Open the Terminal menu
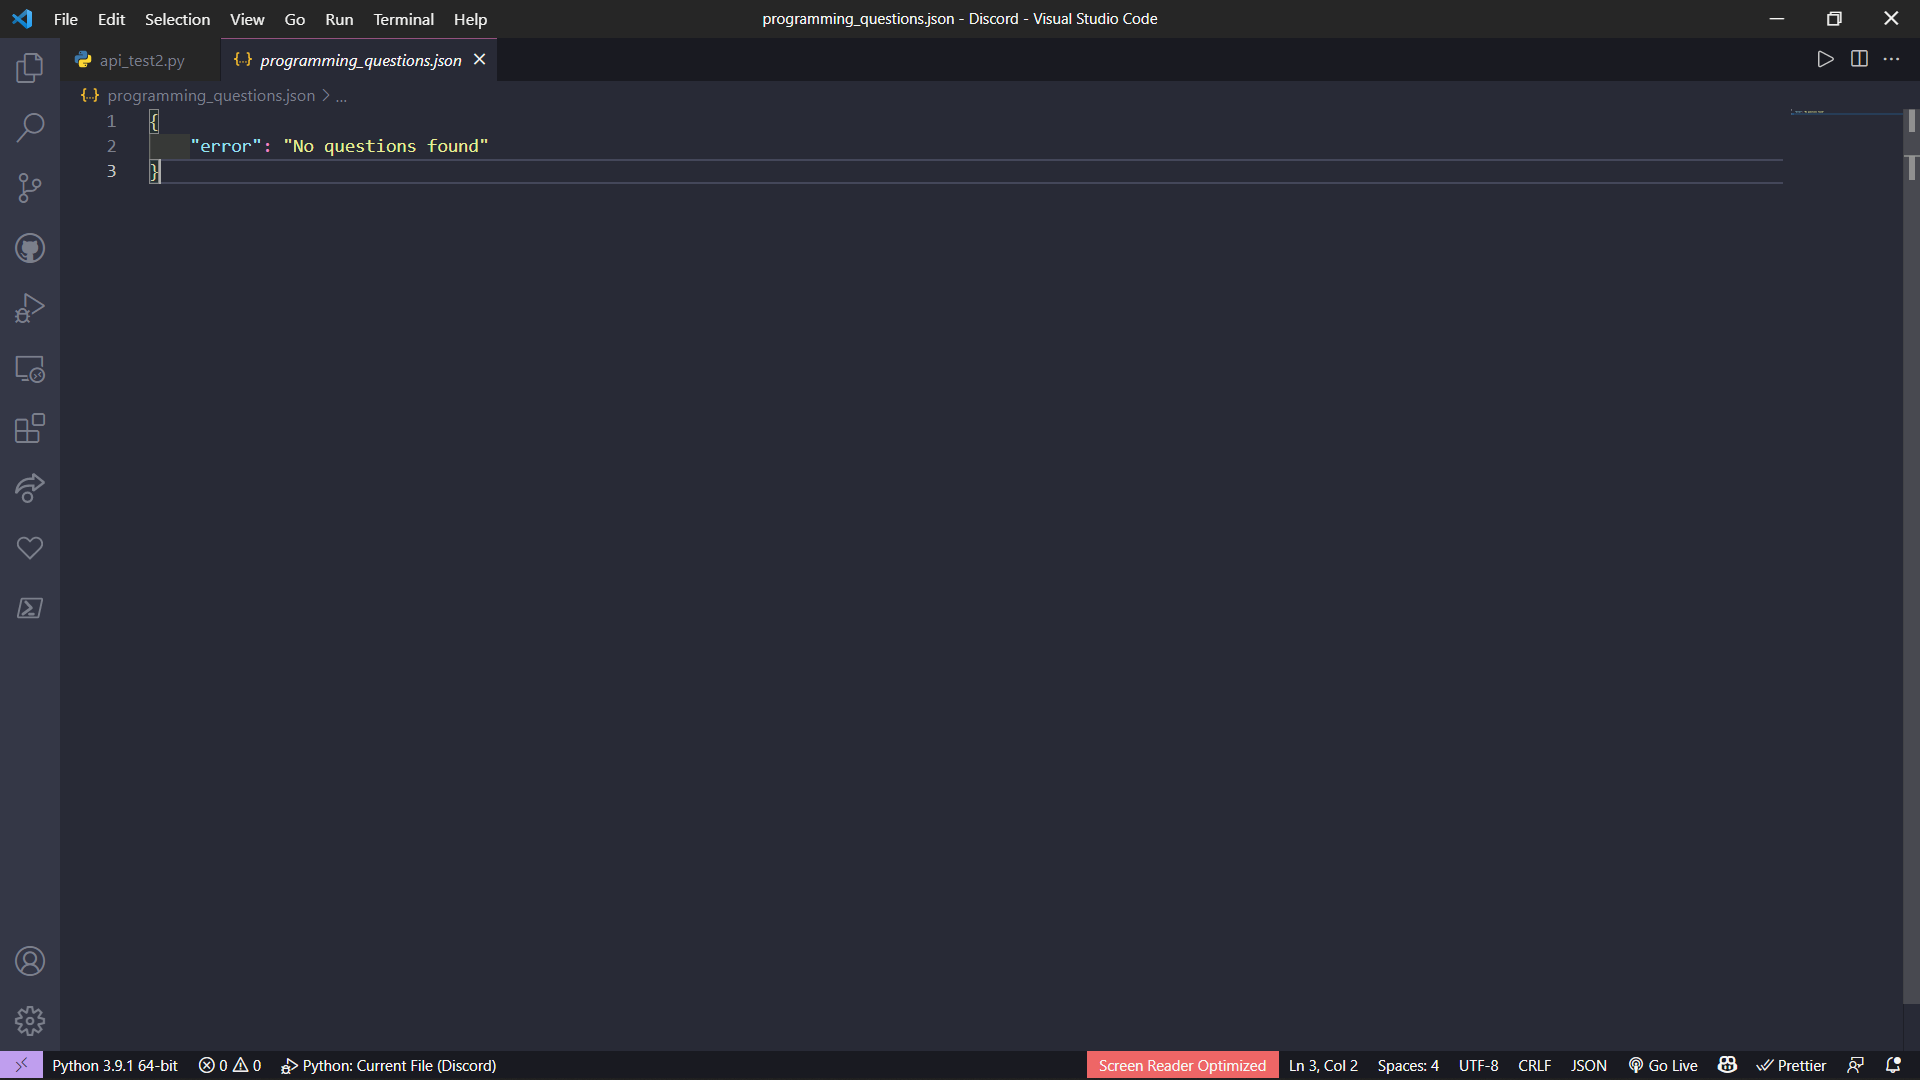 403,19
